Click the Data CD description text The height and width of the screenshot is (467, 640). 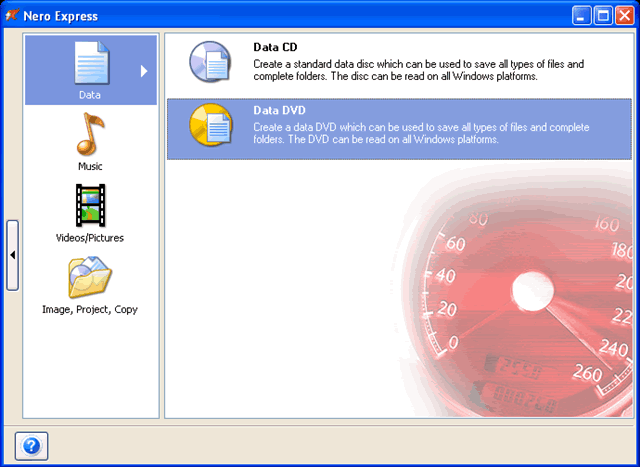click(x=417, y=71)
